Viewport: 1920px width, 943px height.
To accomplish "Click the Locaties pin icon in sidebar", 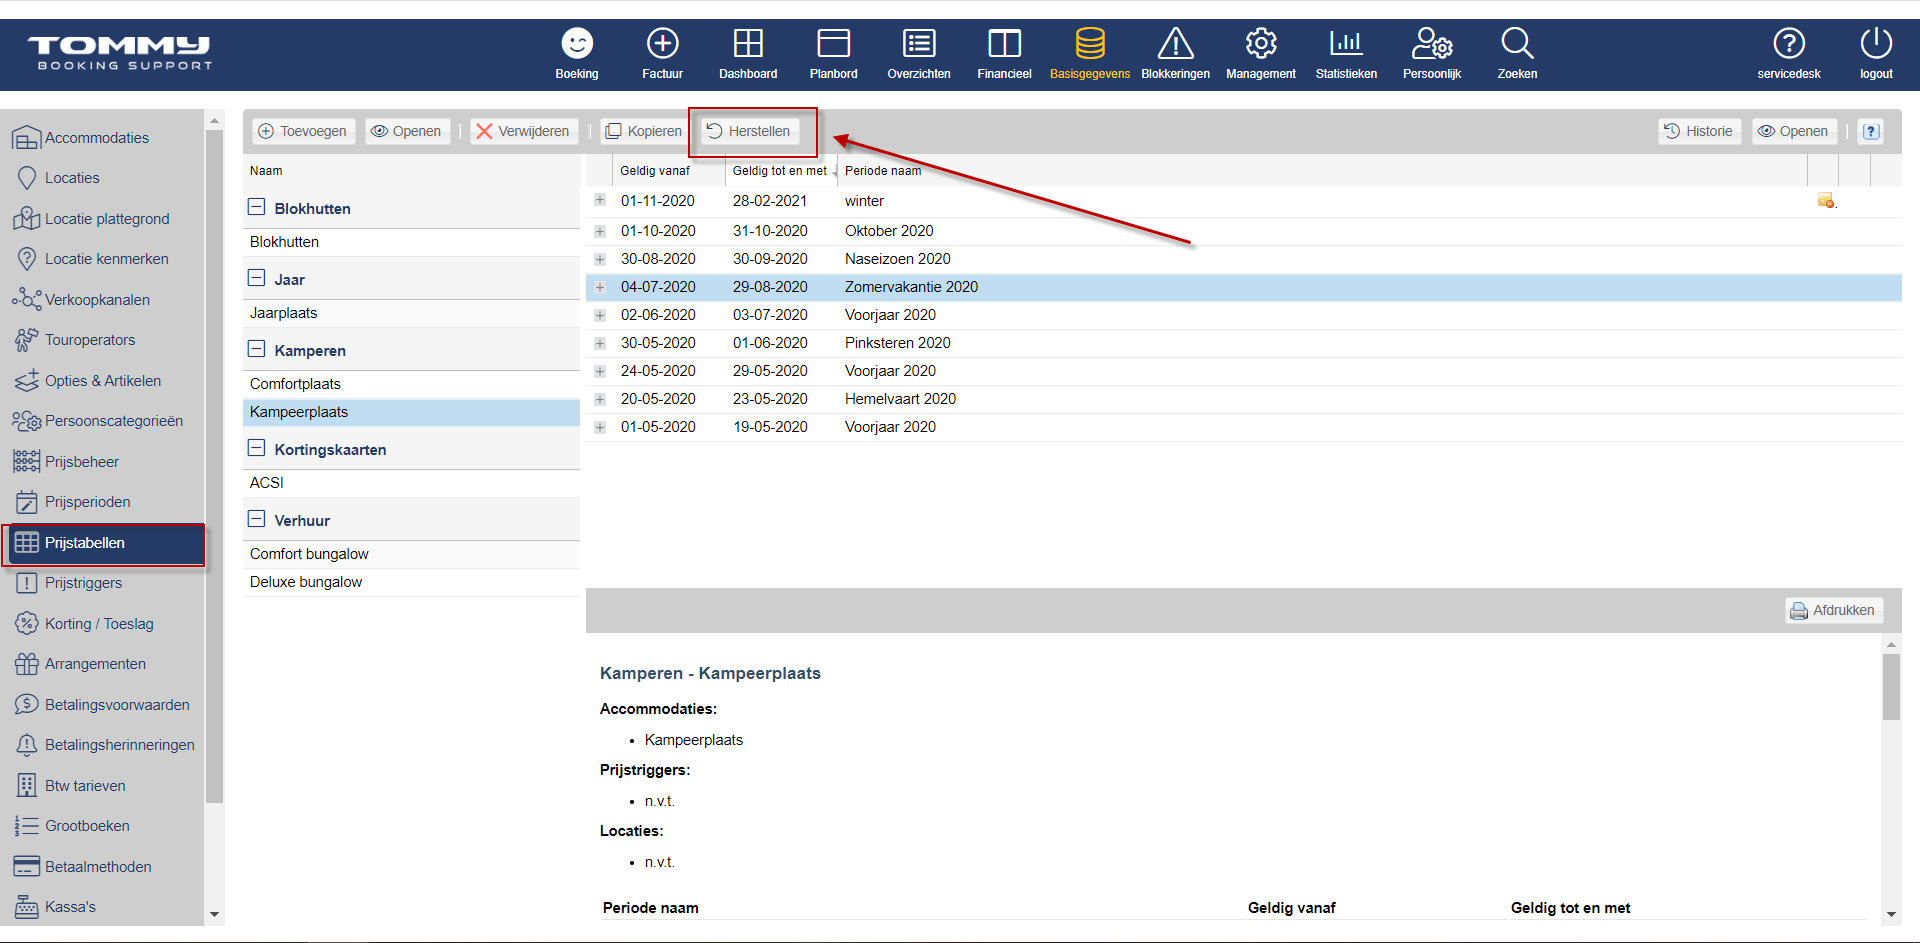I will click(x=27, y=178).
